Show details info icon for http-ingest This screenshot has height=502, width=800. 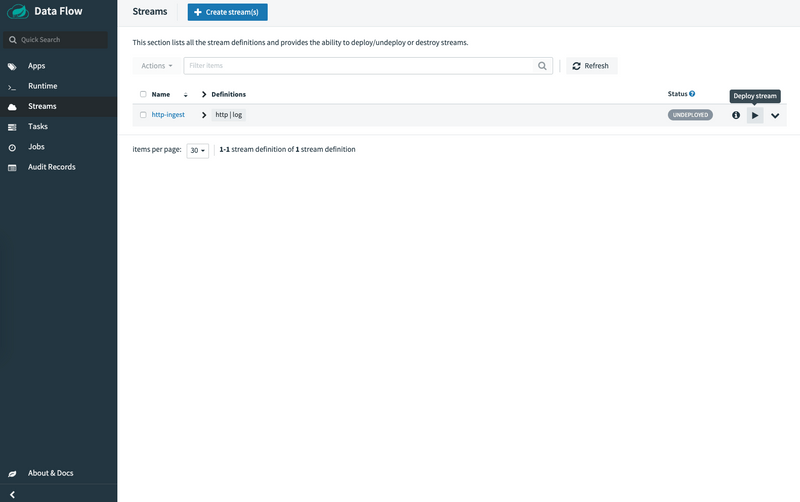(x=736, y=115)
